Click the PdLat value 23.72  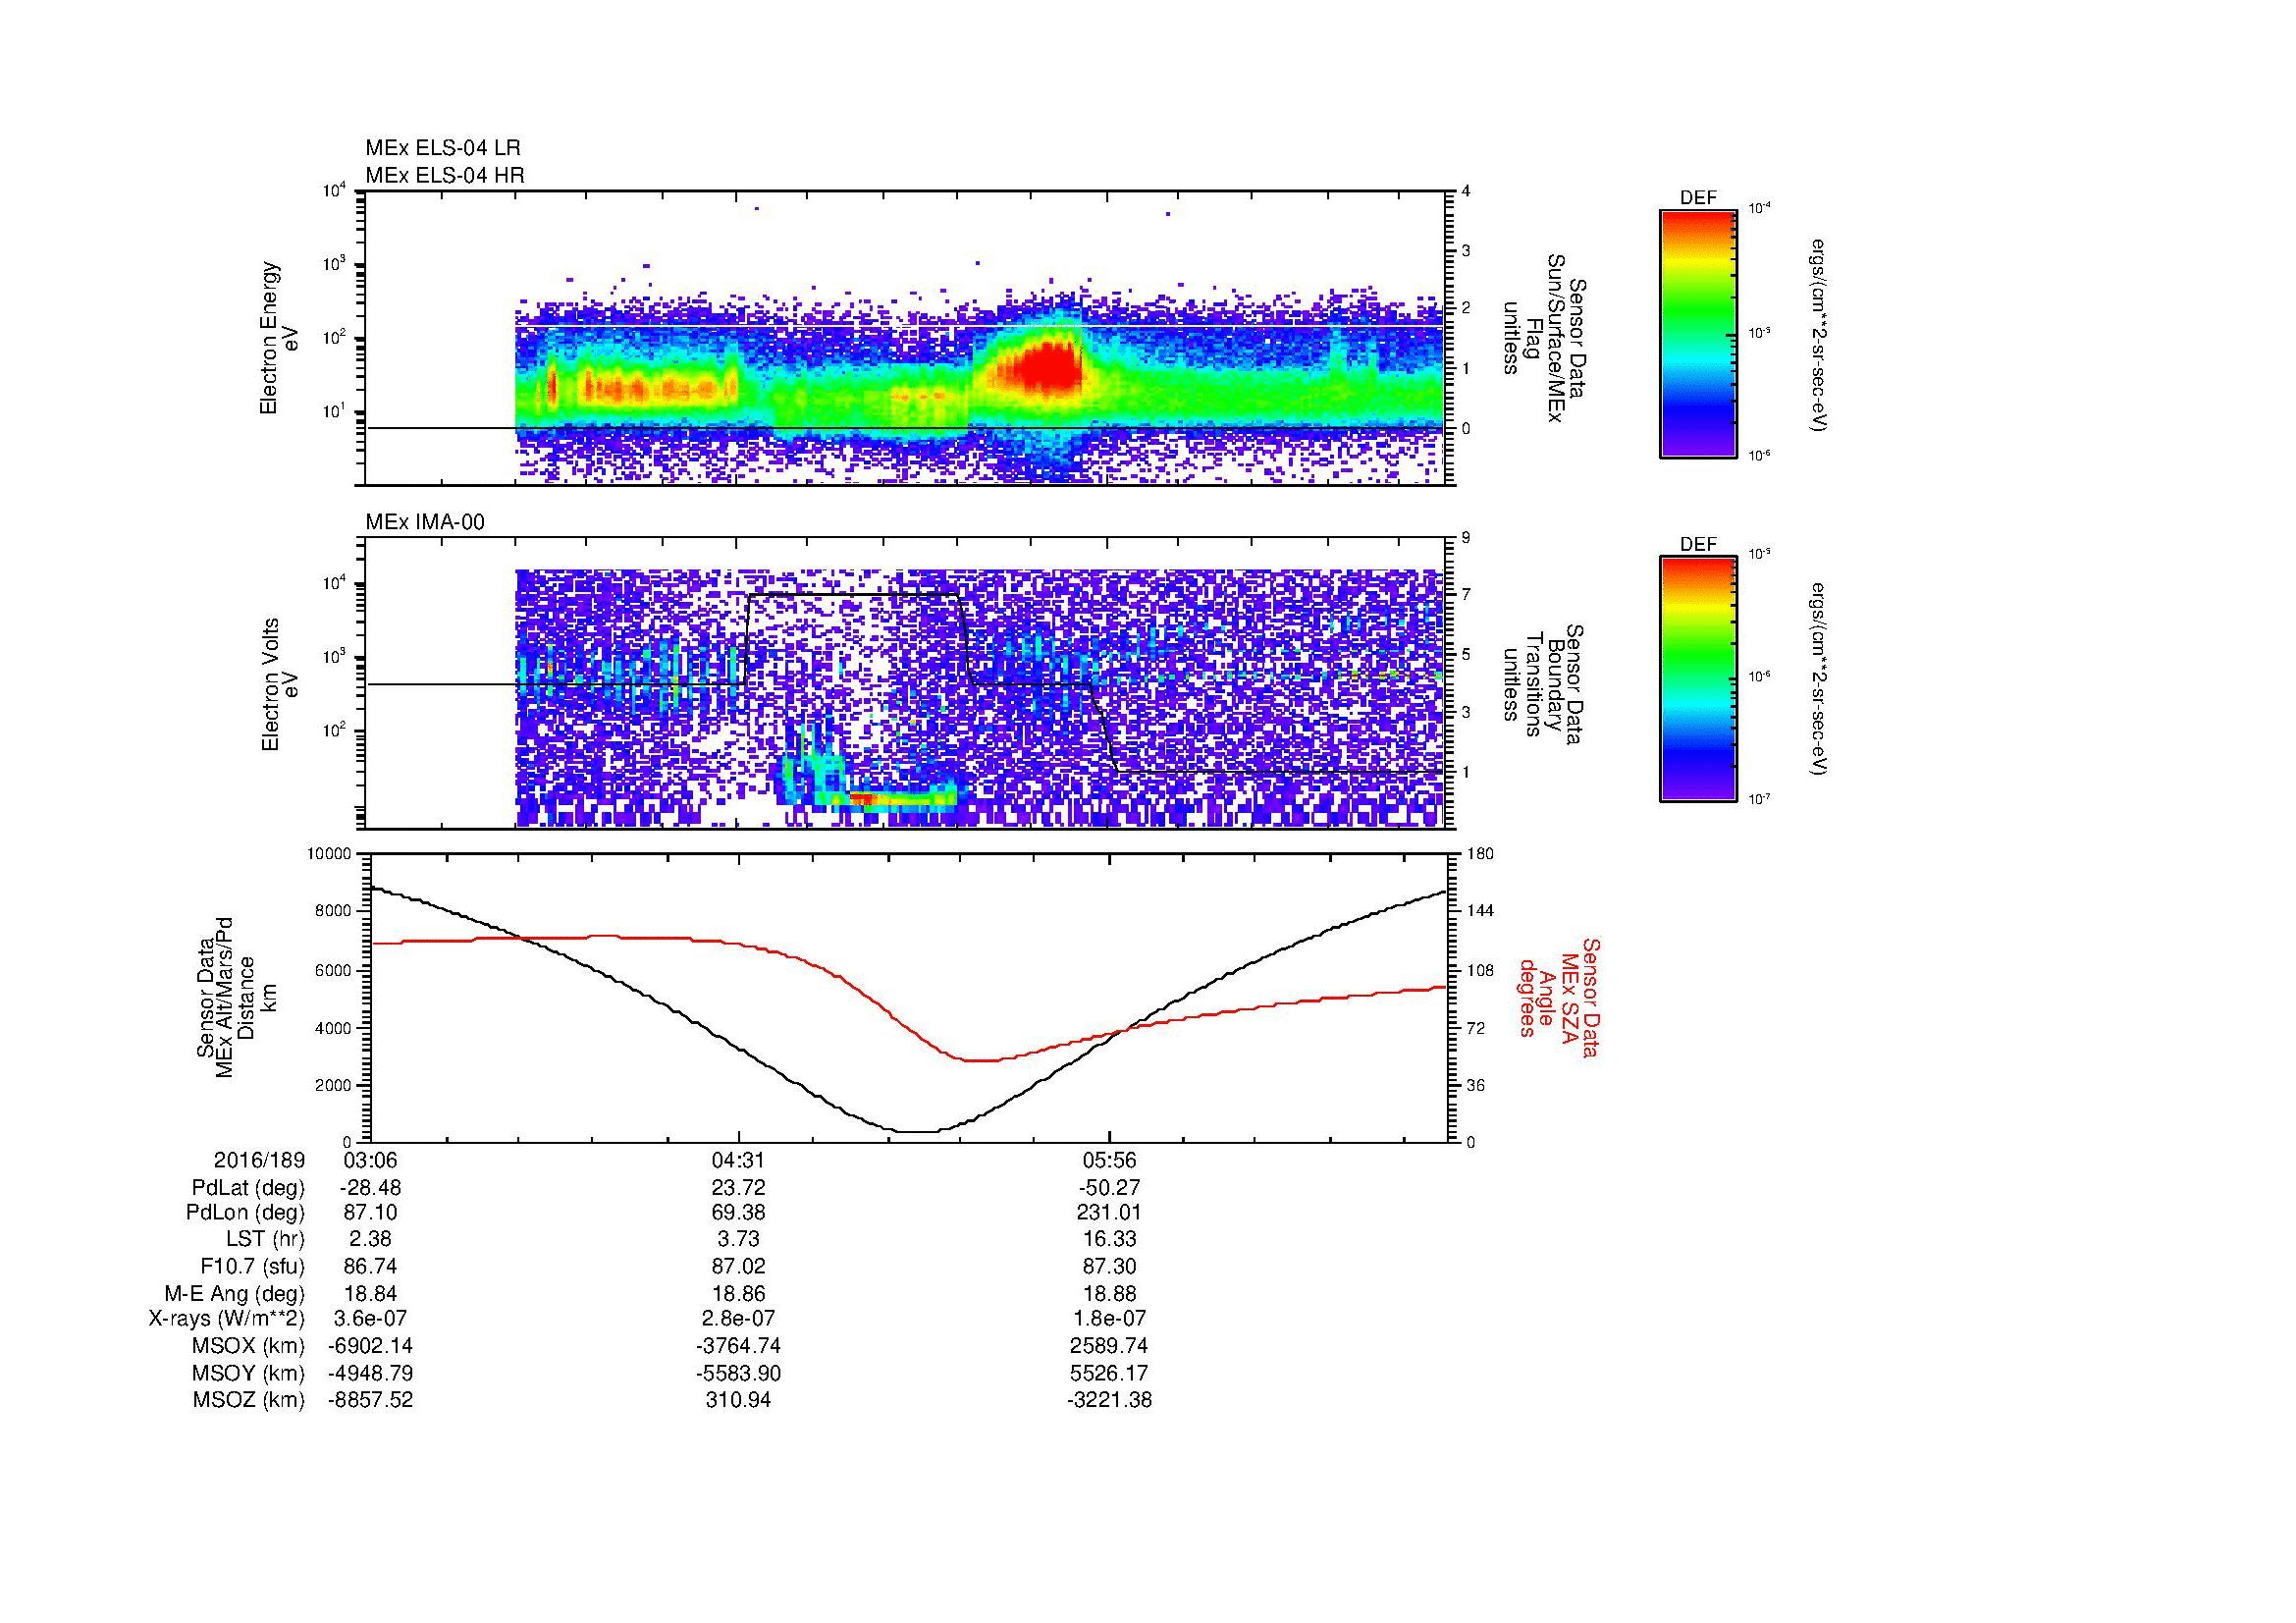tap(739, 1189)
